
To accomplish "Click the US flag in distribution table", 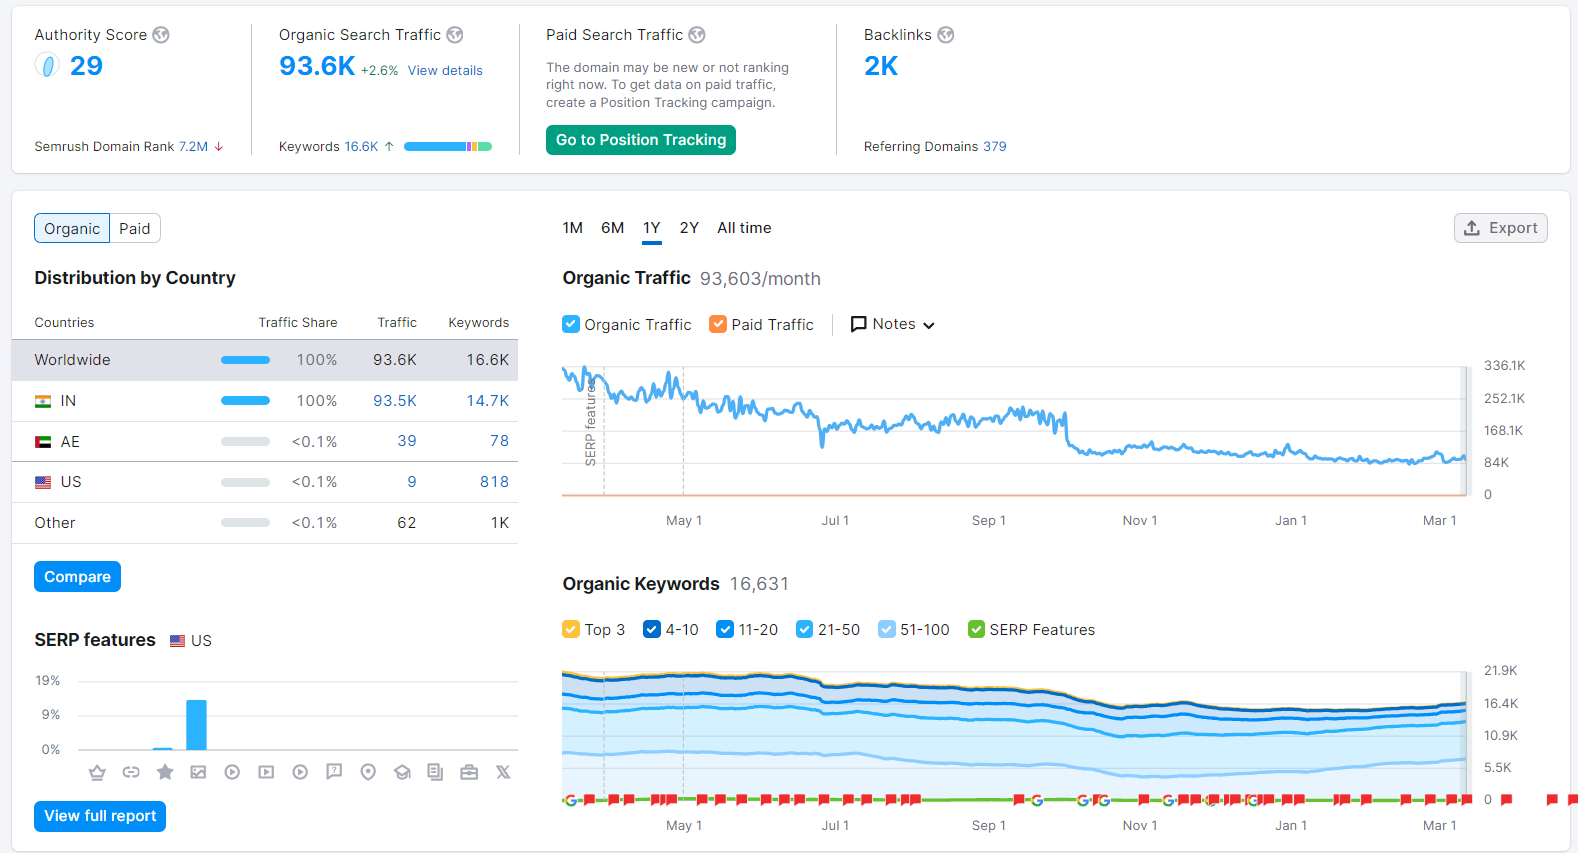I will [43, 482].
